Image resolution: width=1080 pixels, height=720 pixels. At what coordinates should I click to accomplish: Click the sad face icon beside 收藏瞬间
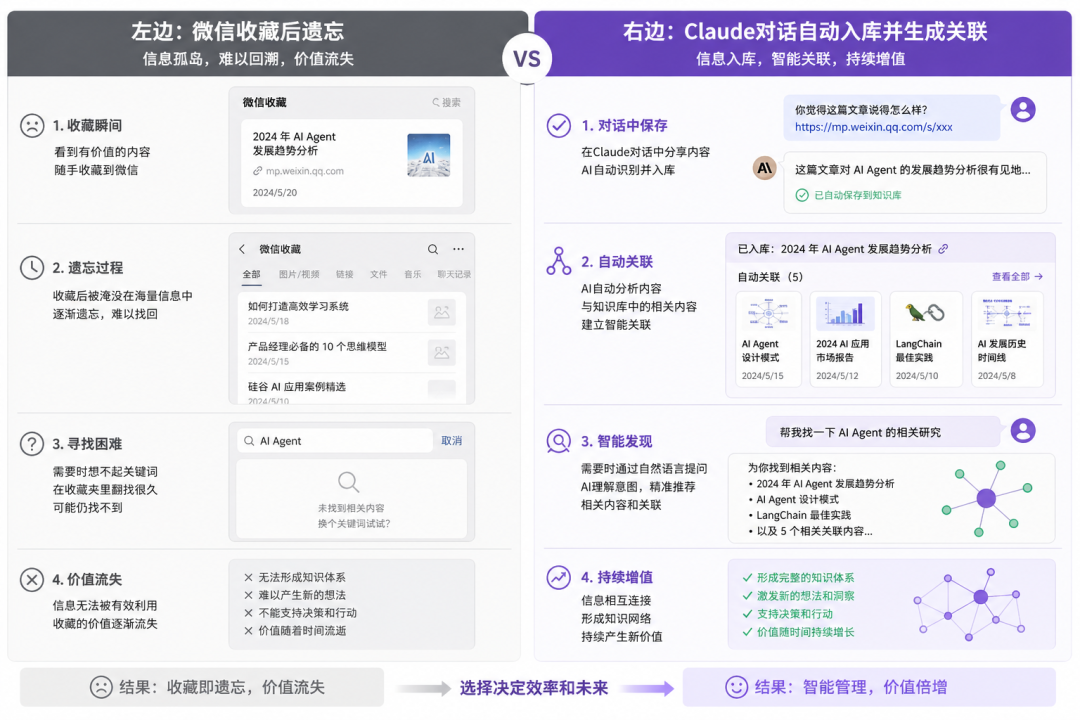pyautogui.click(x=32, y=125)
